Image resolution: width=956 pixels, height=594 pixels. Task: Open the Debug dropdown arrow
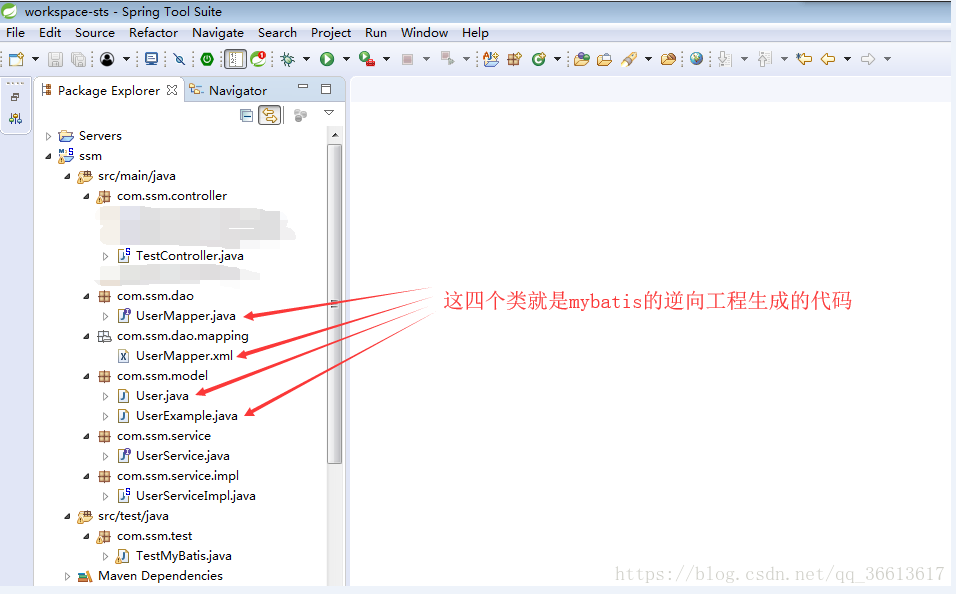coord(307,59)
